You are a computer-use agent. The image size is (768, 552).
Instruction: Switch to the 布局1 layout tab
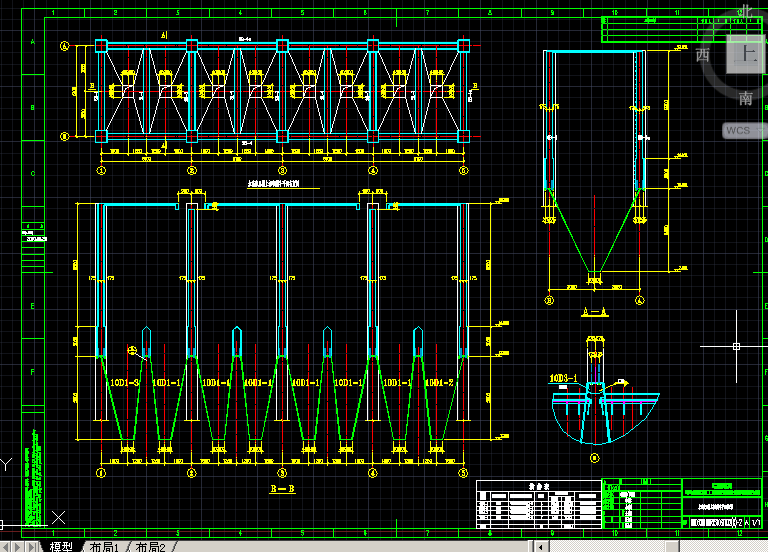pos(104,546)
